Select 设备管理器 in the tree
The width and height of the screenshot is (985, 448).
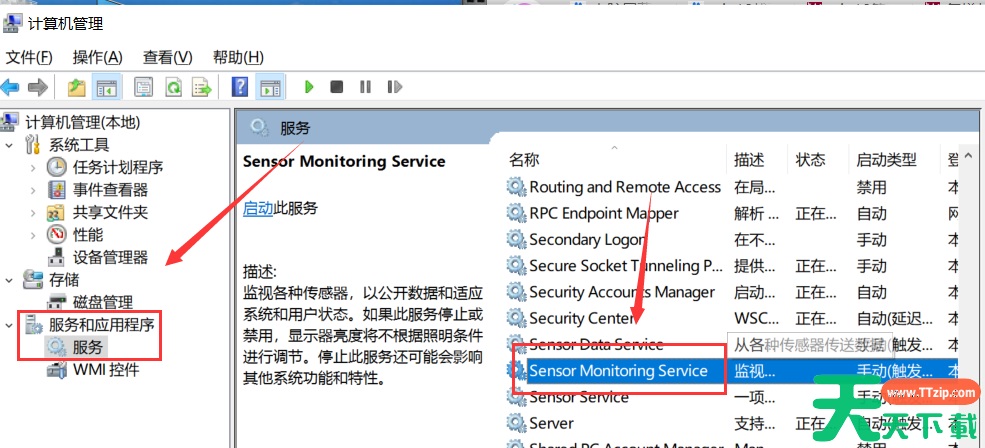point(110,257)
